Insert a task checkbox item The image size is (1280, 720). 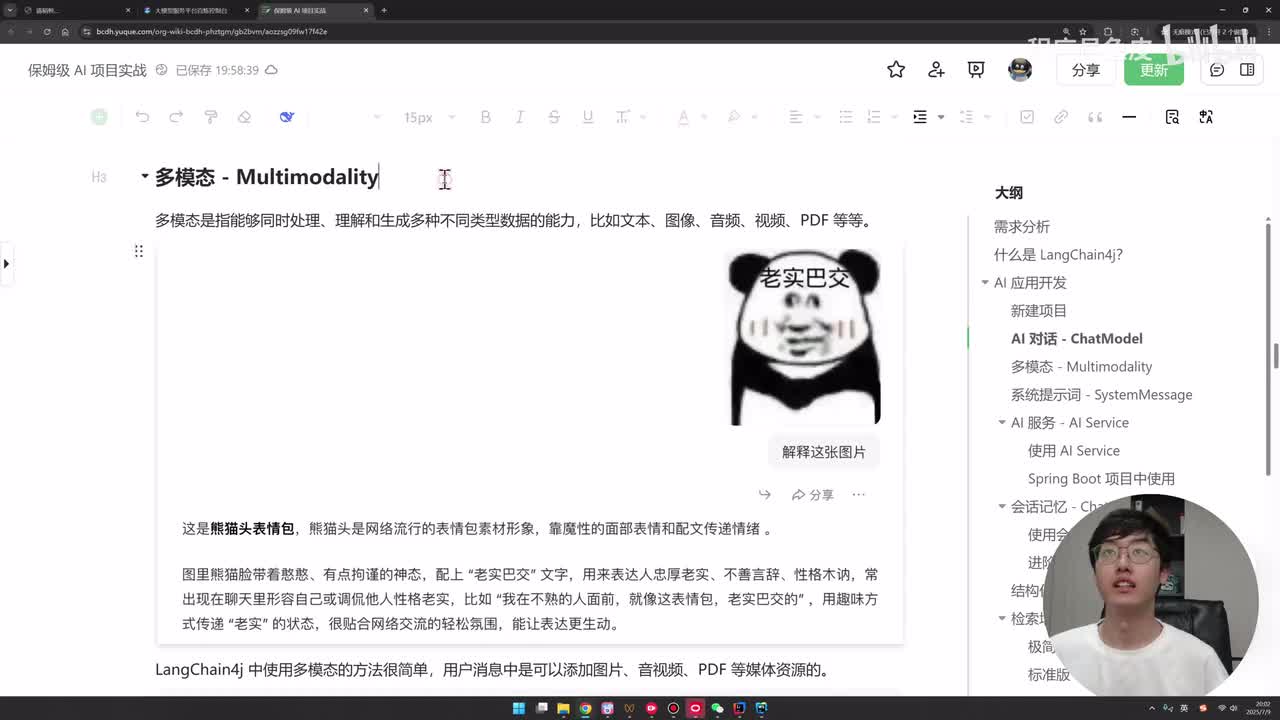(1027, 117)
